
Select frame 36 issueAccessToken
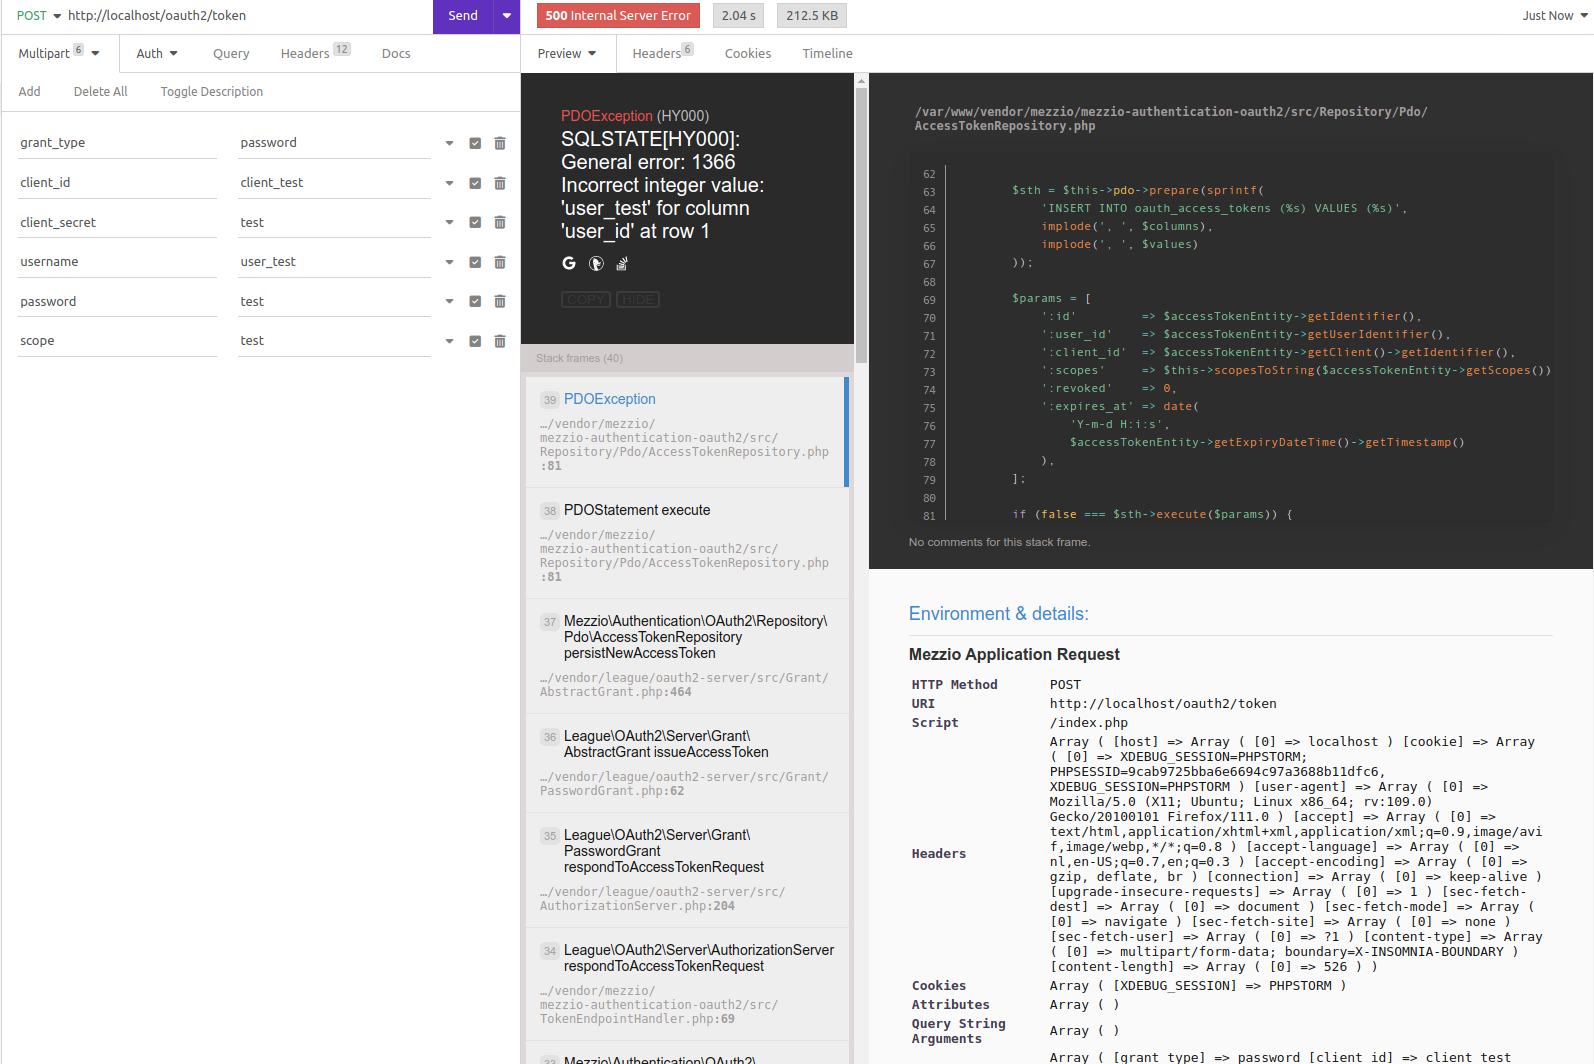[687, 763]
